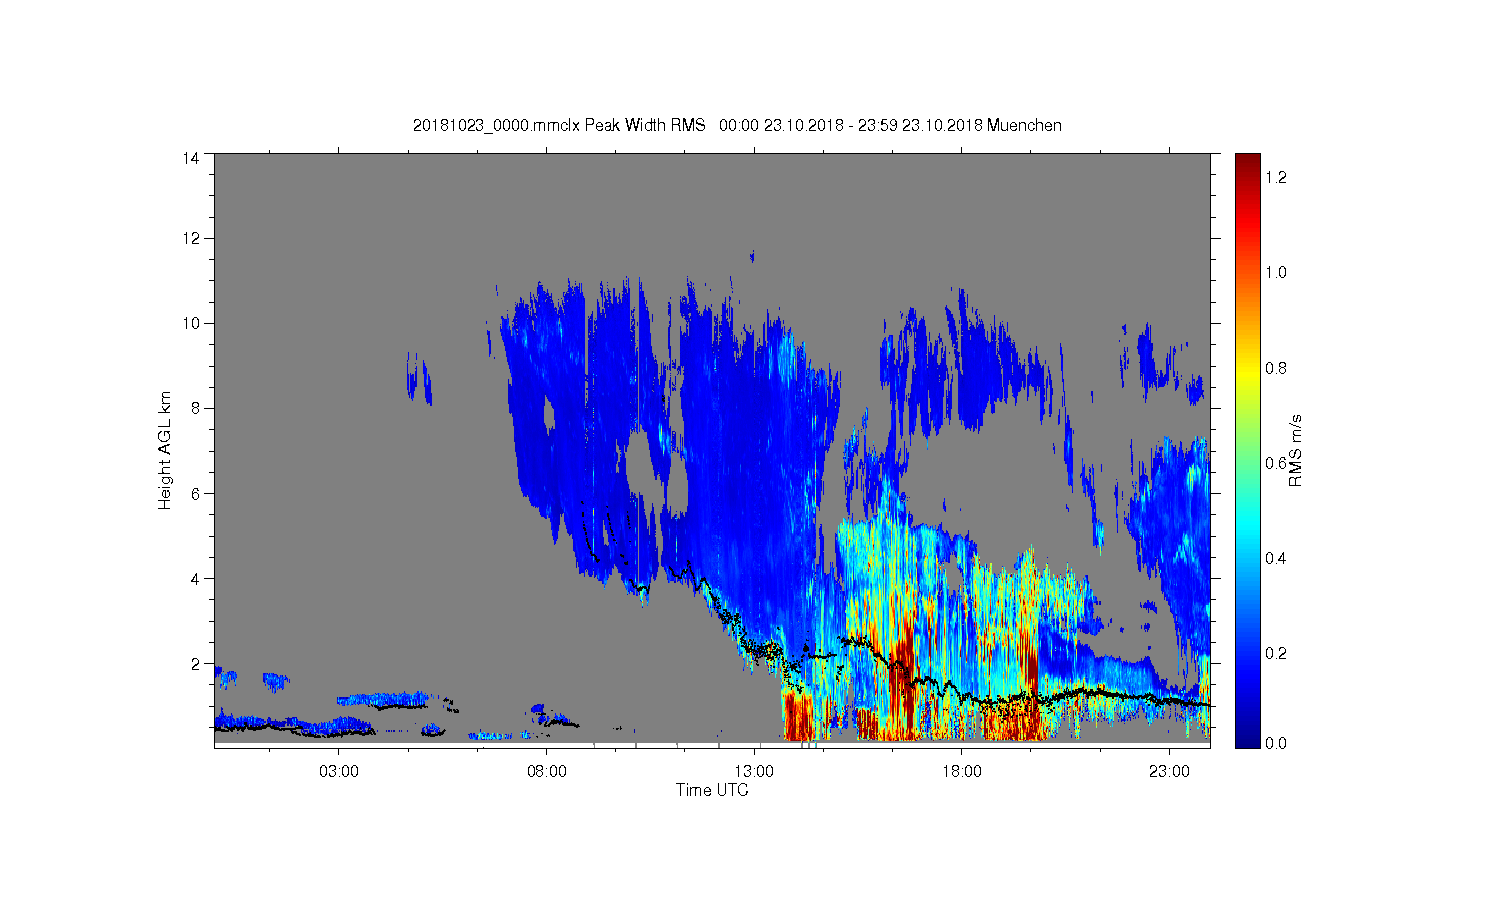1500x900 pixels.
Task: Click the 'Height AGL km' y-axis label
Action: coord(165,450)
